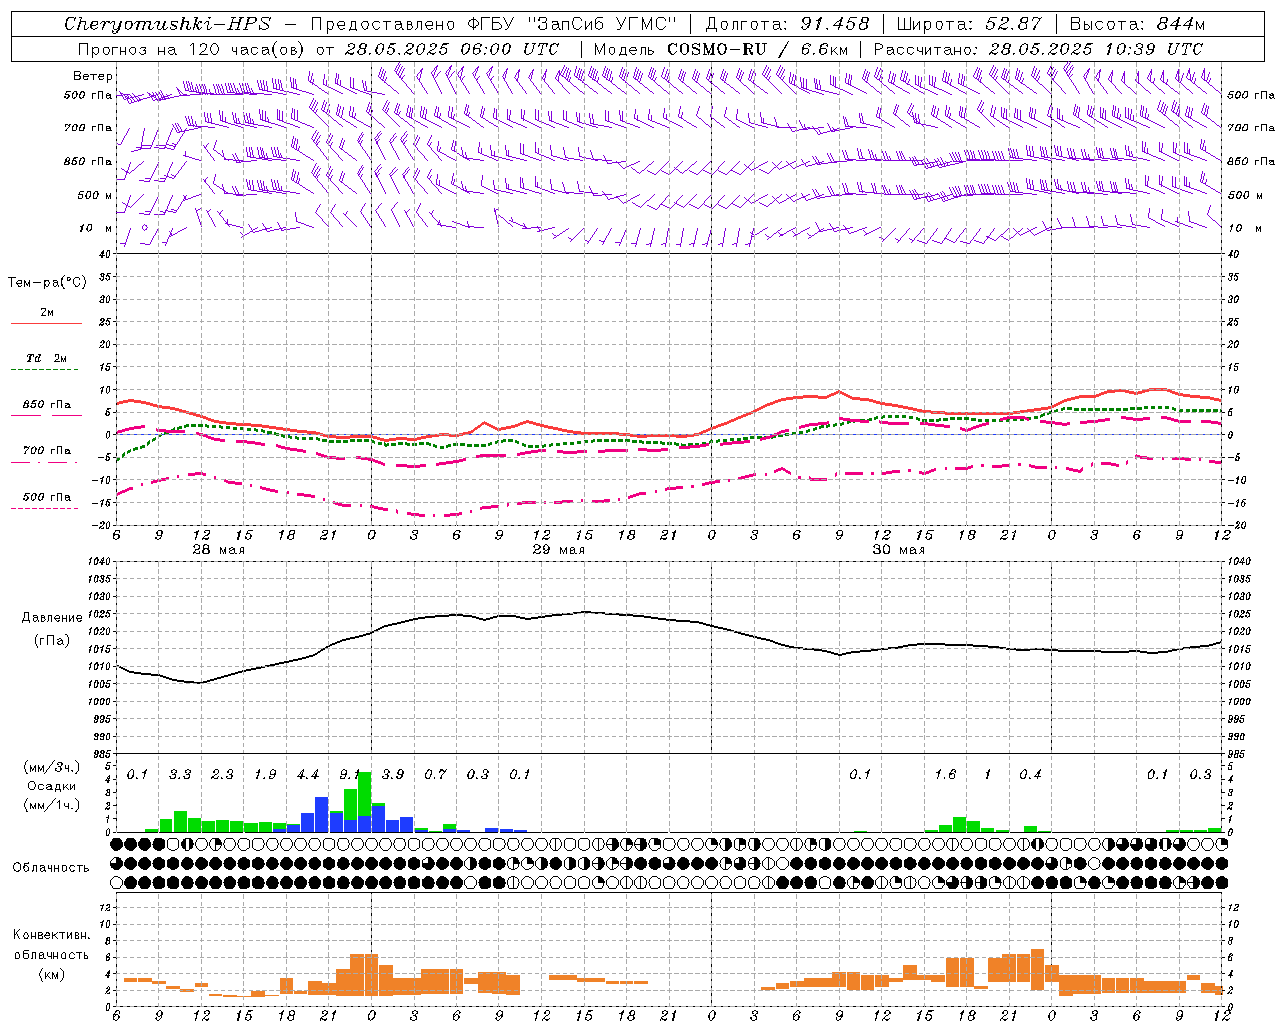Click the Давление pressure panel label
This screenshot has width=1280, height=1024.
tap(52, 618)
